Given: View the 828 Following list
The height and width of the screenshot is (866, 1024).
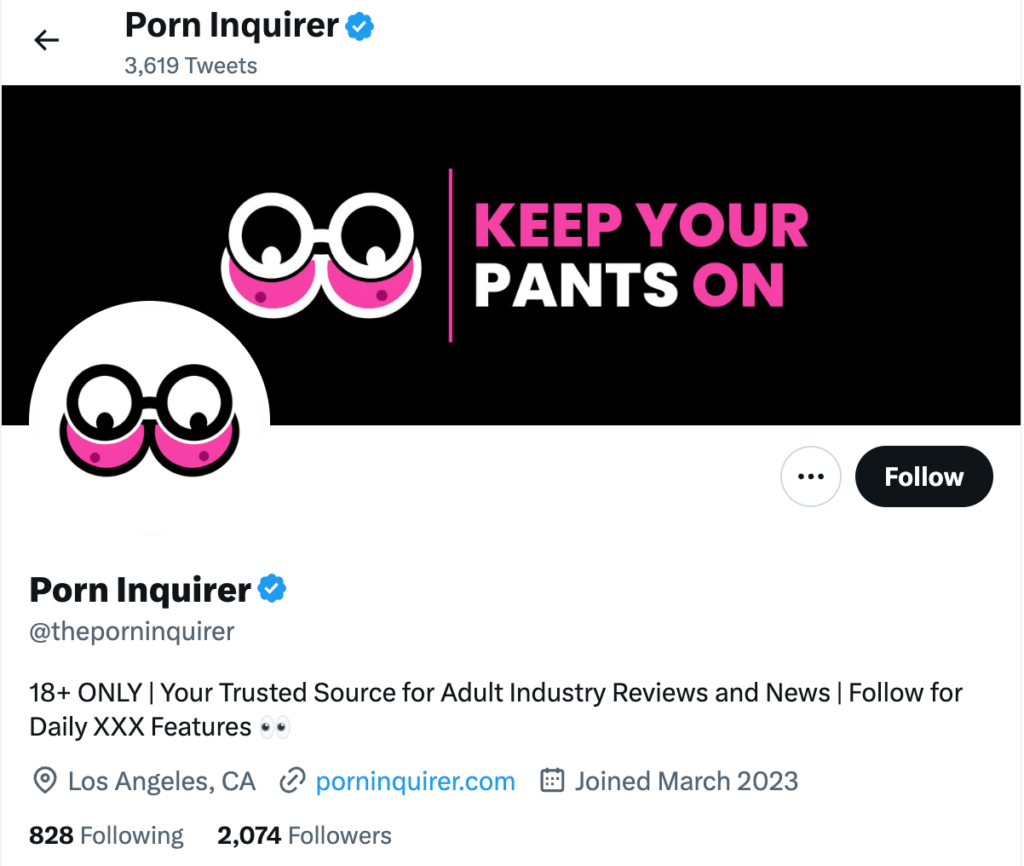Looking at the screenshot, I should coord(106,835).
